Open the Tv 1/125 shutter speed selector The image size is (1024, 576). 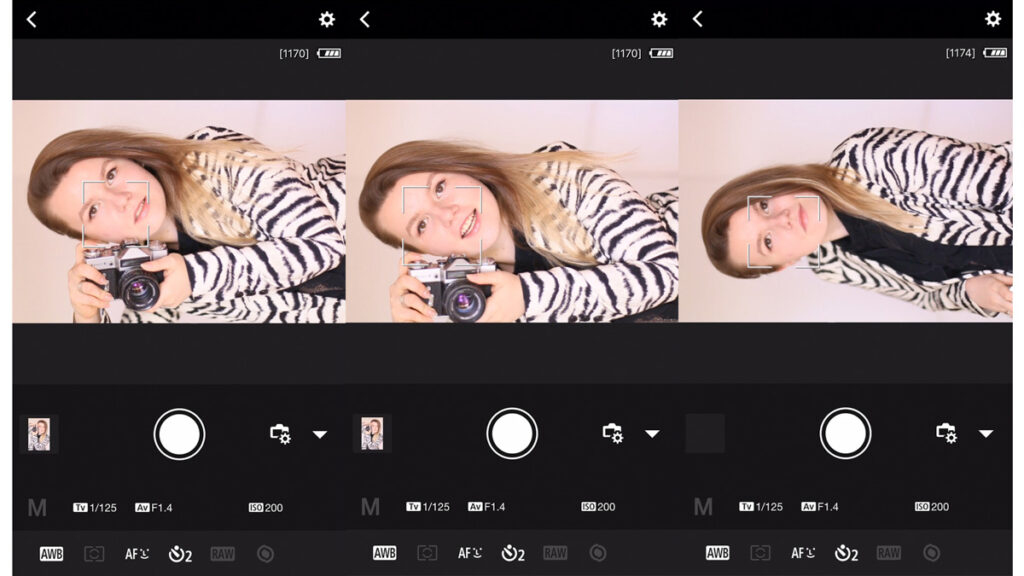[93, 507]
